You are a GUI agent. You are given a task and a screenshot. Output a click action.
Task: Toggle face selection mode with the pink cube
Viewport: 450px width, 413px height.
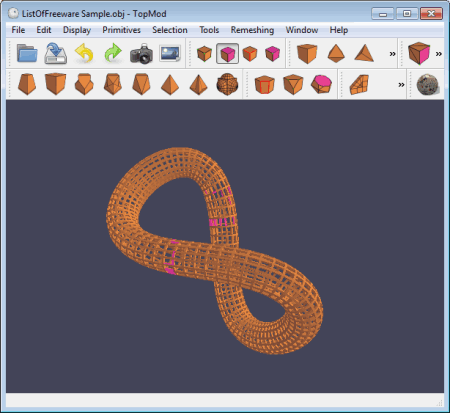(227, 53)
